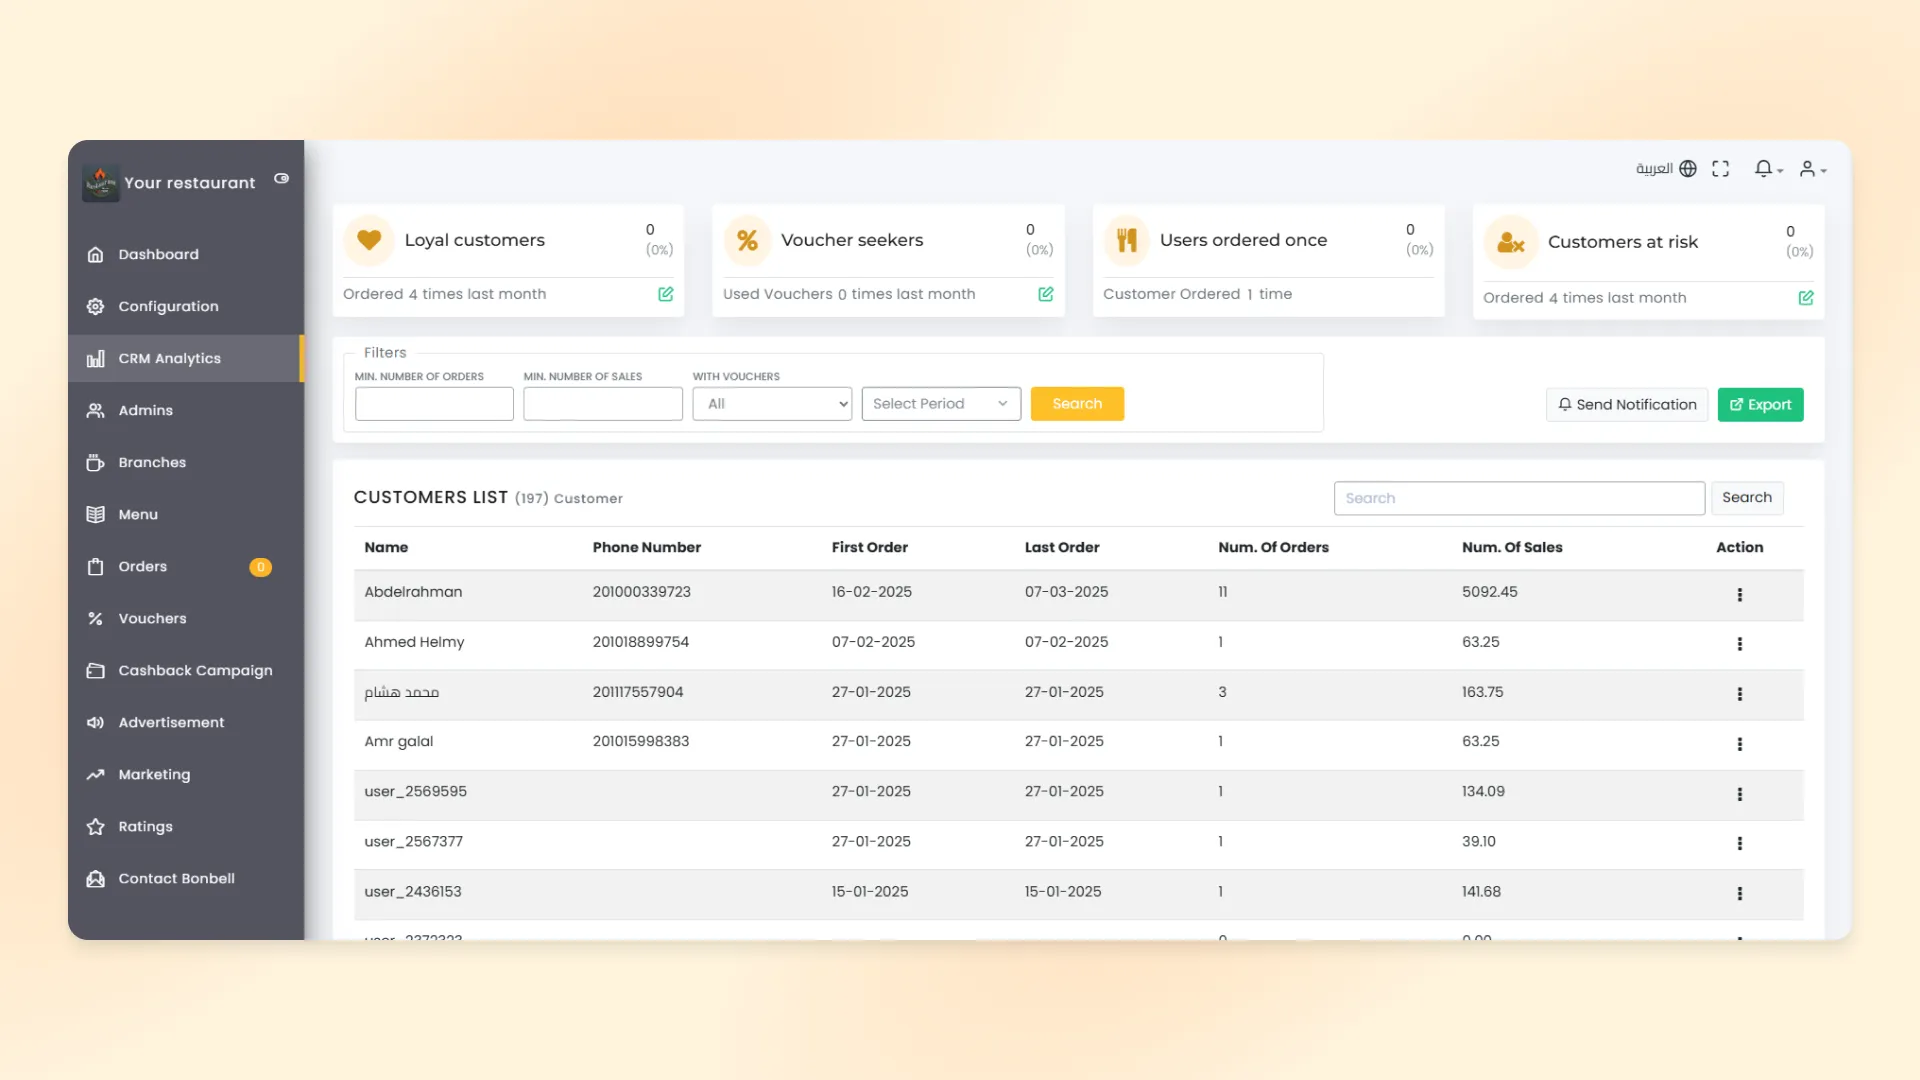Open action menu for Amr galal
The width and height of the screenshot is (1920, 1080).
[x=1740, y=744]
